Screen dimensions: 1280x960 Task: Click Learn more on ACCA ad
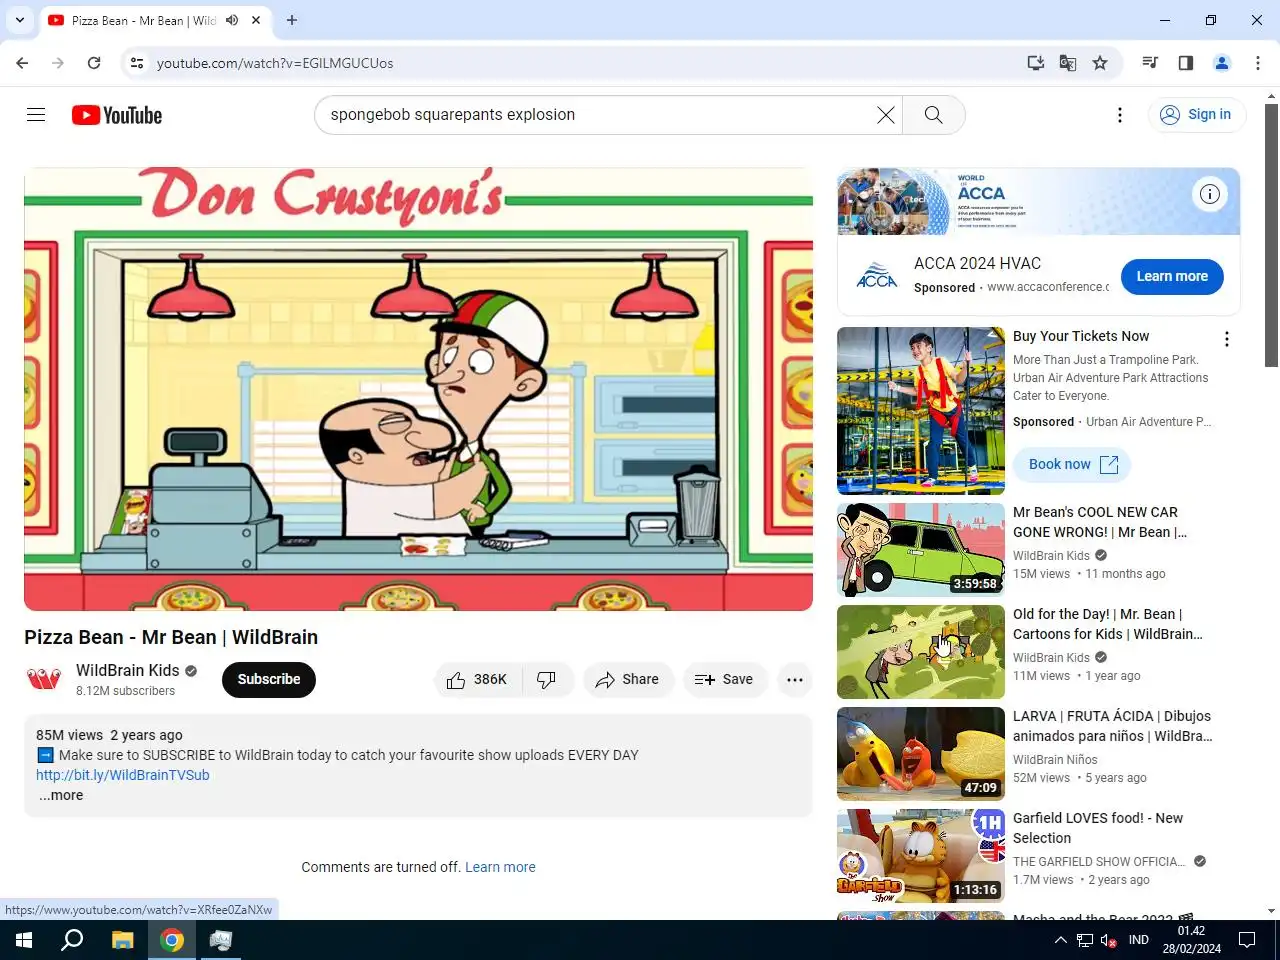1172,277
